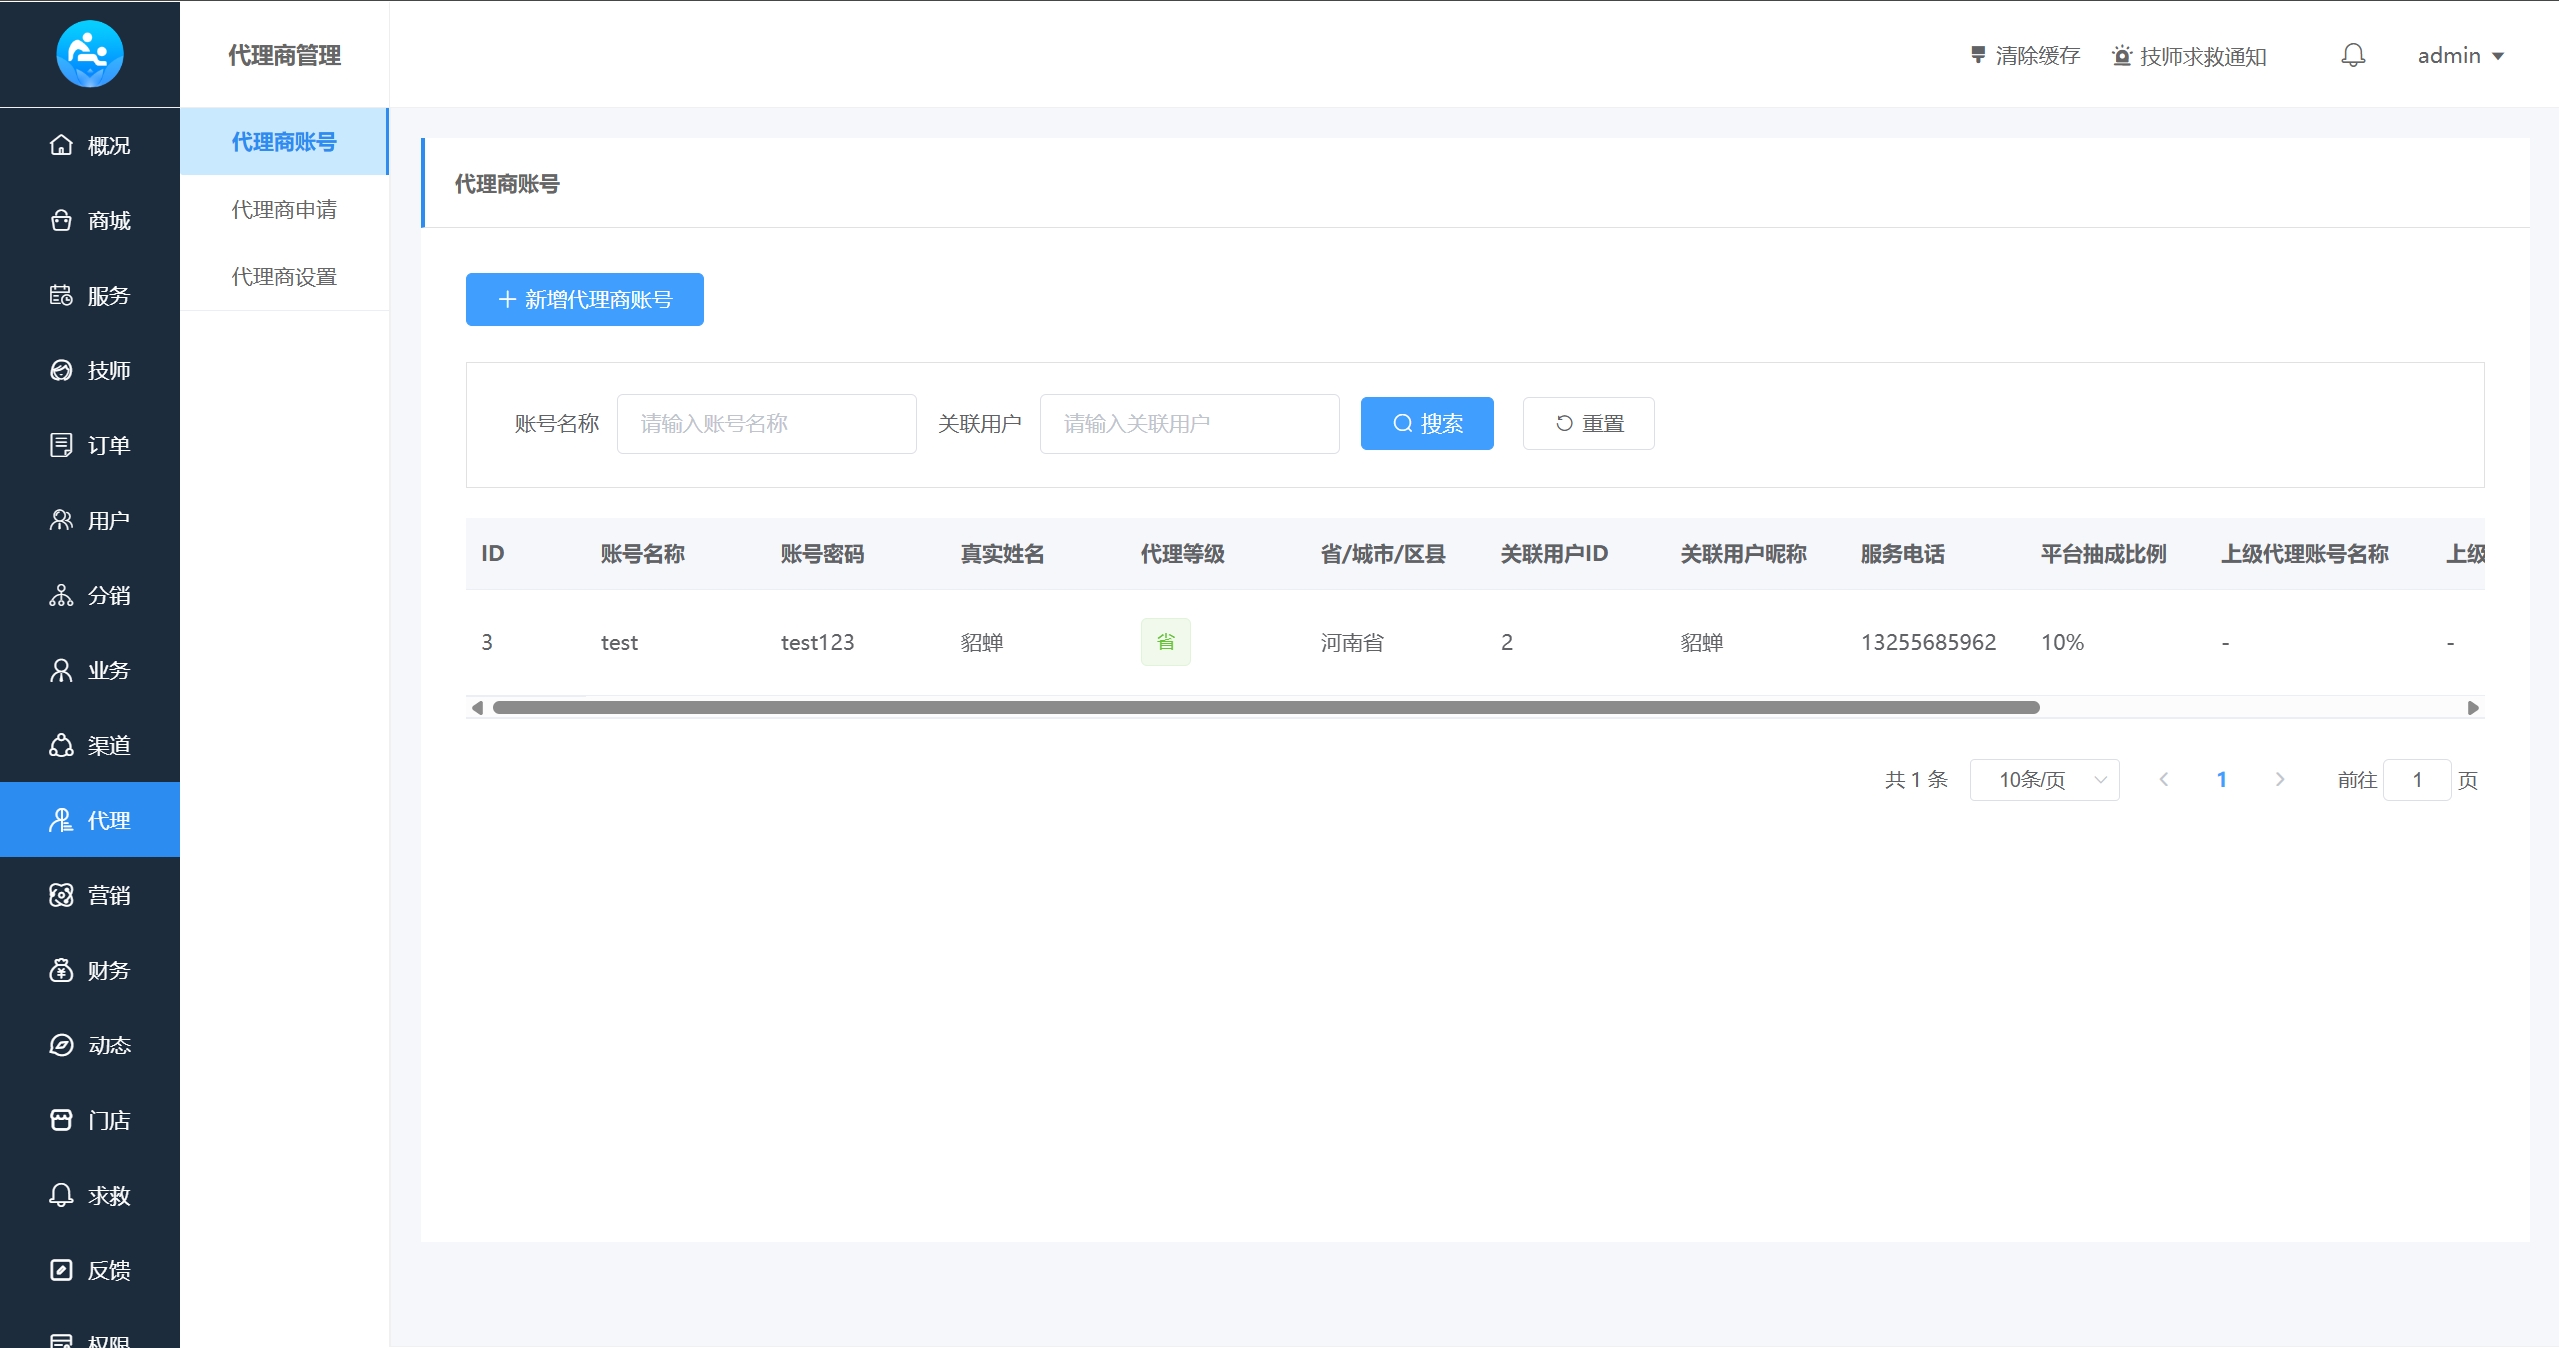Open the 10条/页 page size dropdown
The height and width of the screenshot is (1348, 2559).
pyautogui.click(x=2044, y=780)
